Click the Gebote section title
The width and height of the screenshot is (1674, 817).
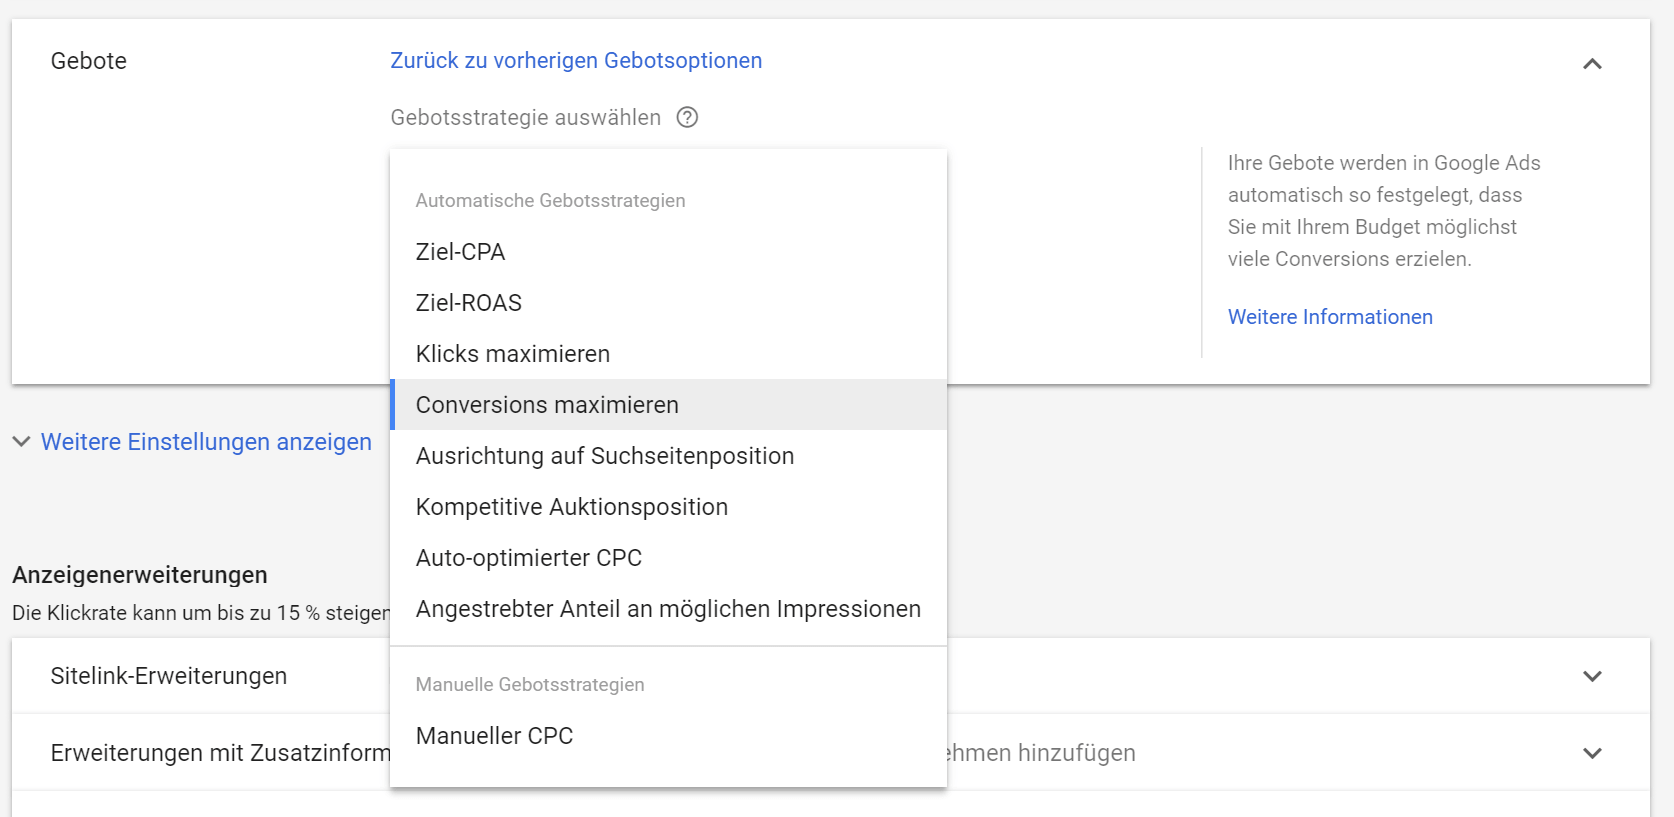pos(89,61)
